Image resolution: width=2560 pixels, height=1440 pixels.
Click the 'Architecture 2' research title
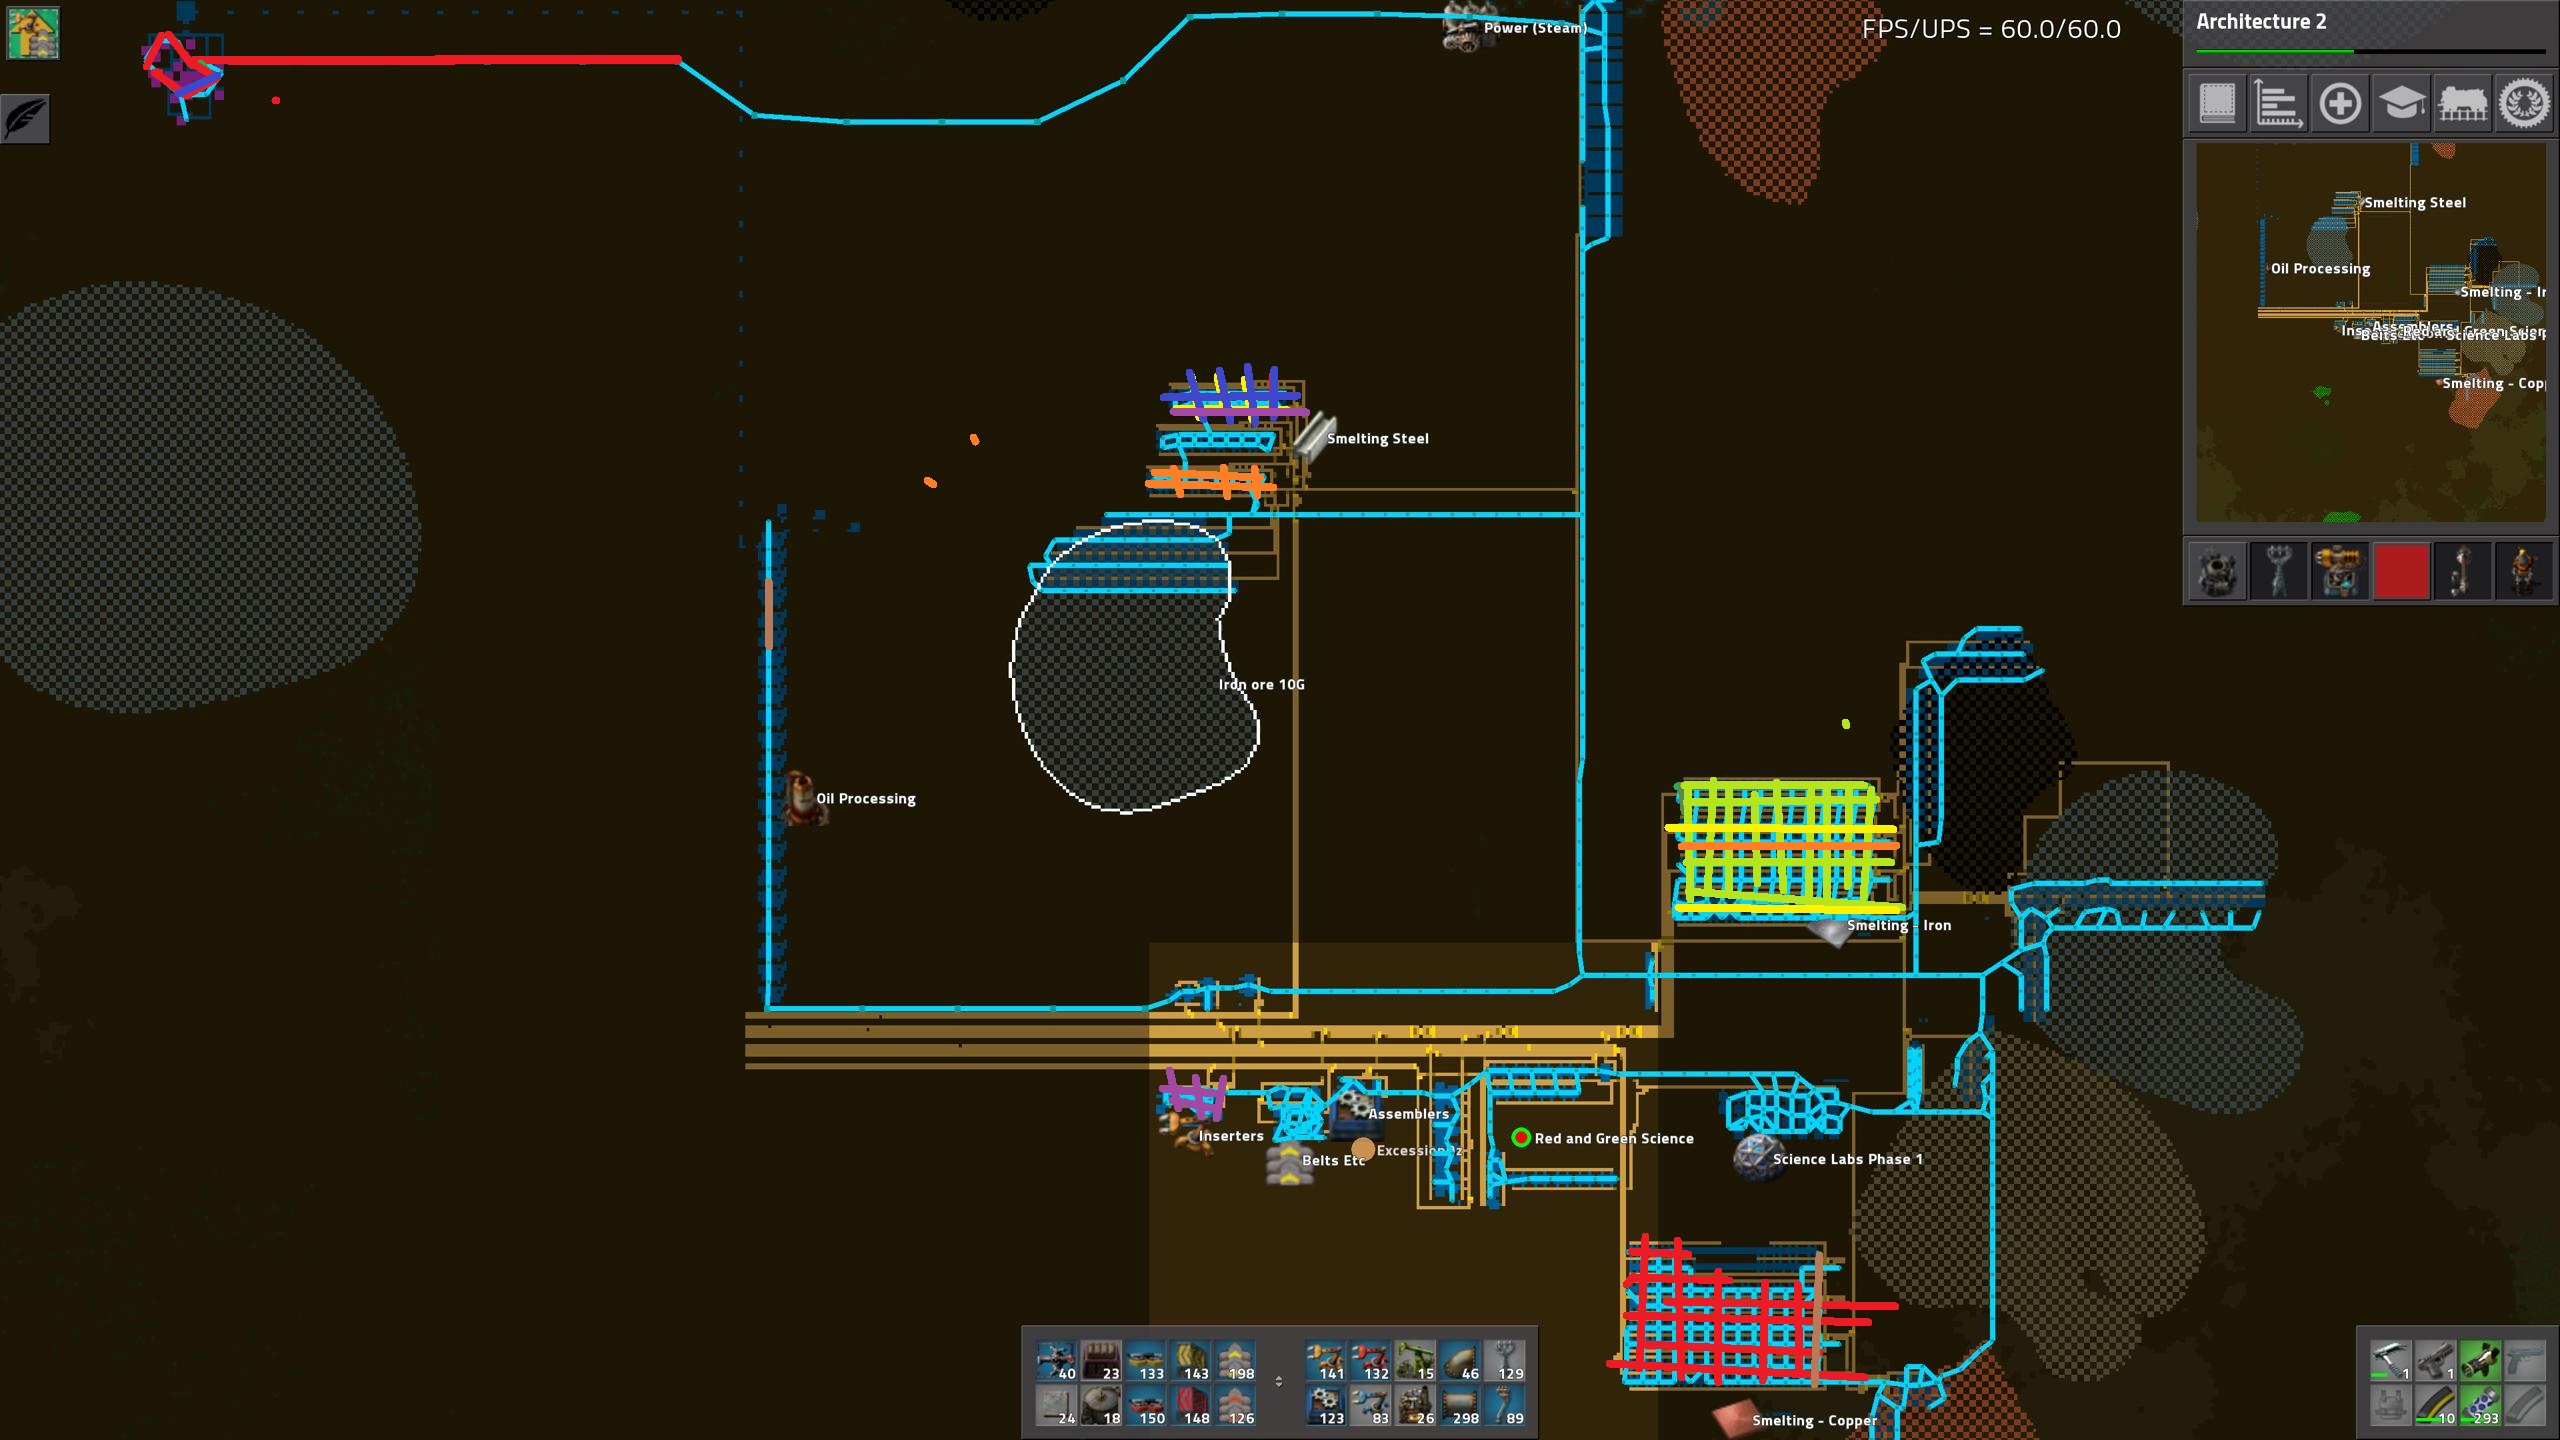pos(2261,22)
